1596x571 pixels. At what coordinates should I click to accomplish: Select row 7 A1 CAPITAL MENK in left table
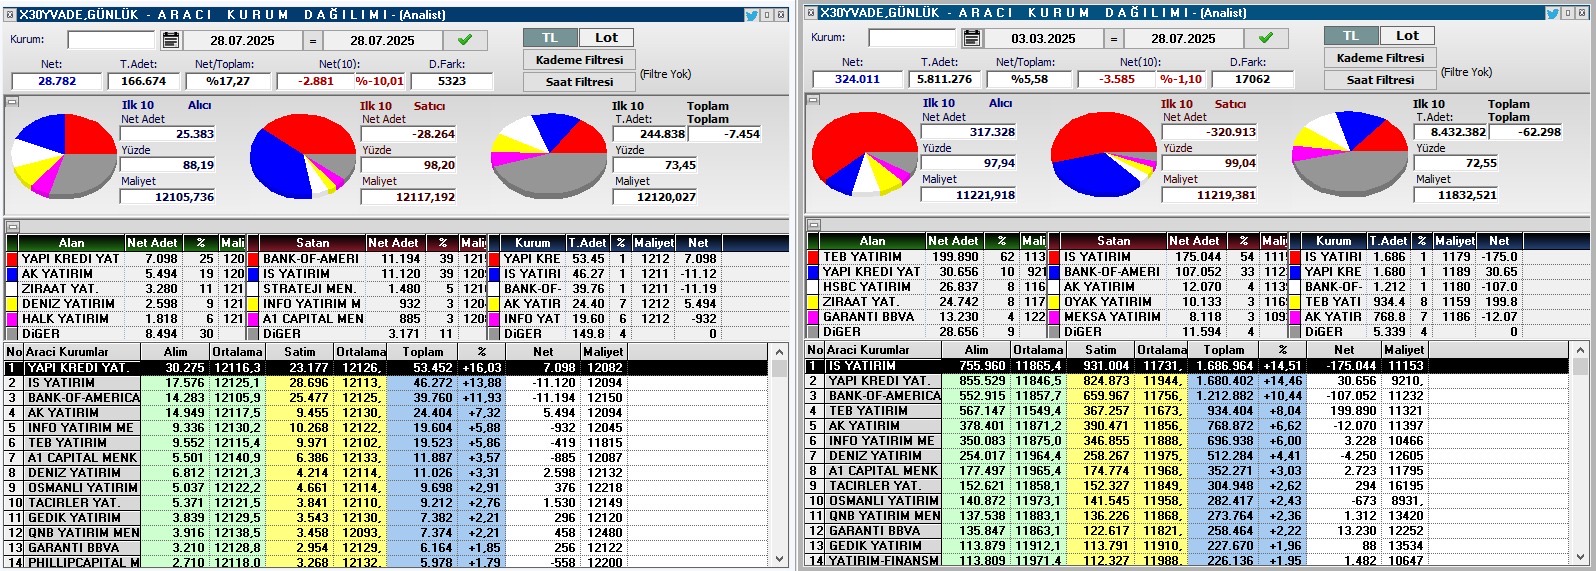click(x=386, y=458)
